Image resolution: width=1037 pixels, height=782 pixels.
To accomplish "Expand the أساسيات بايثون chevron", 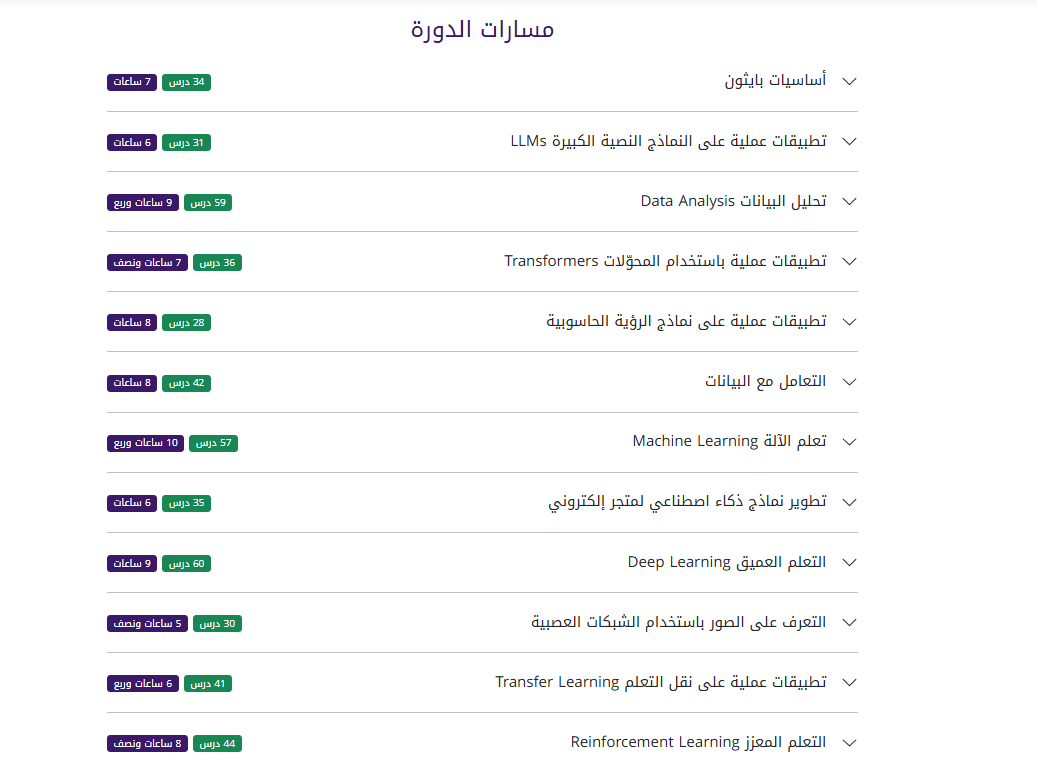I will [x=850, y=81].
